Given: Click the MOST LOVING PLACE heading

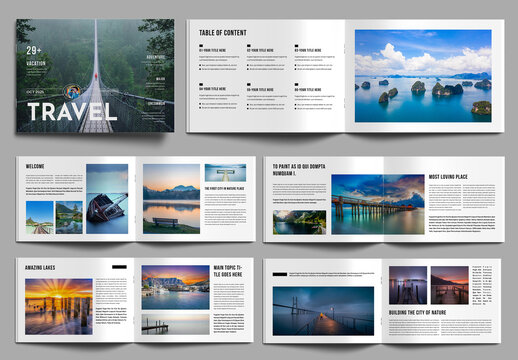Looking at the screenshot, I should click(x=448, y=177).
